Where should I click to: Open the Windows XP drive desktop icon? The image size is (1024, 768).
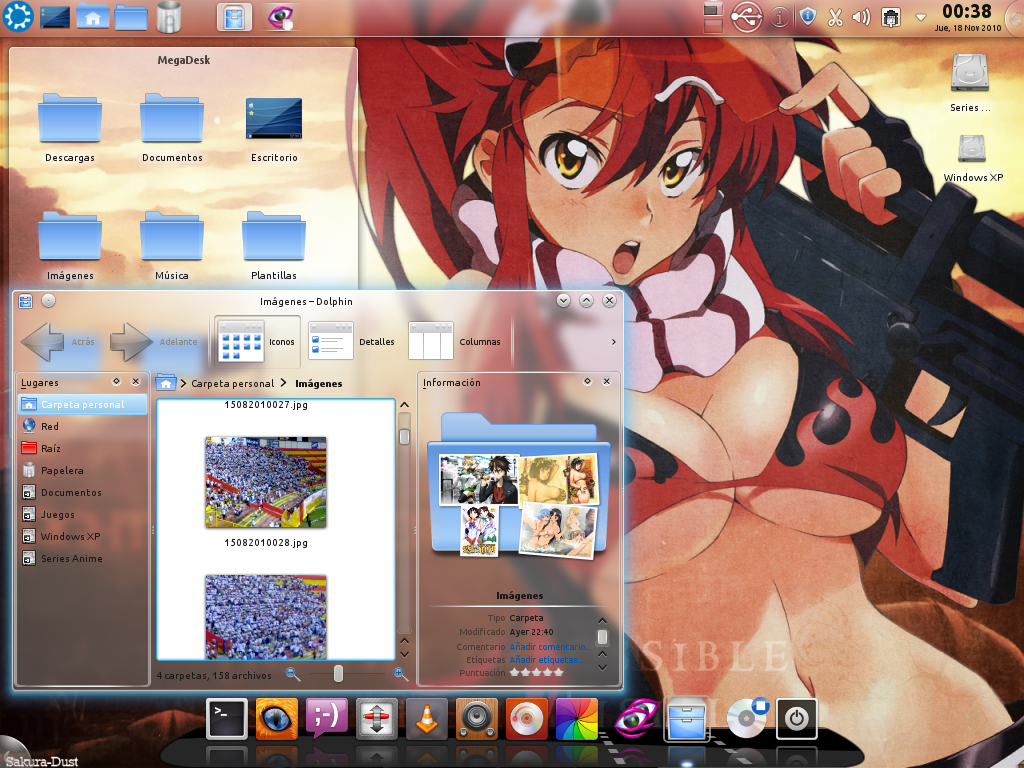(972, 158)
